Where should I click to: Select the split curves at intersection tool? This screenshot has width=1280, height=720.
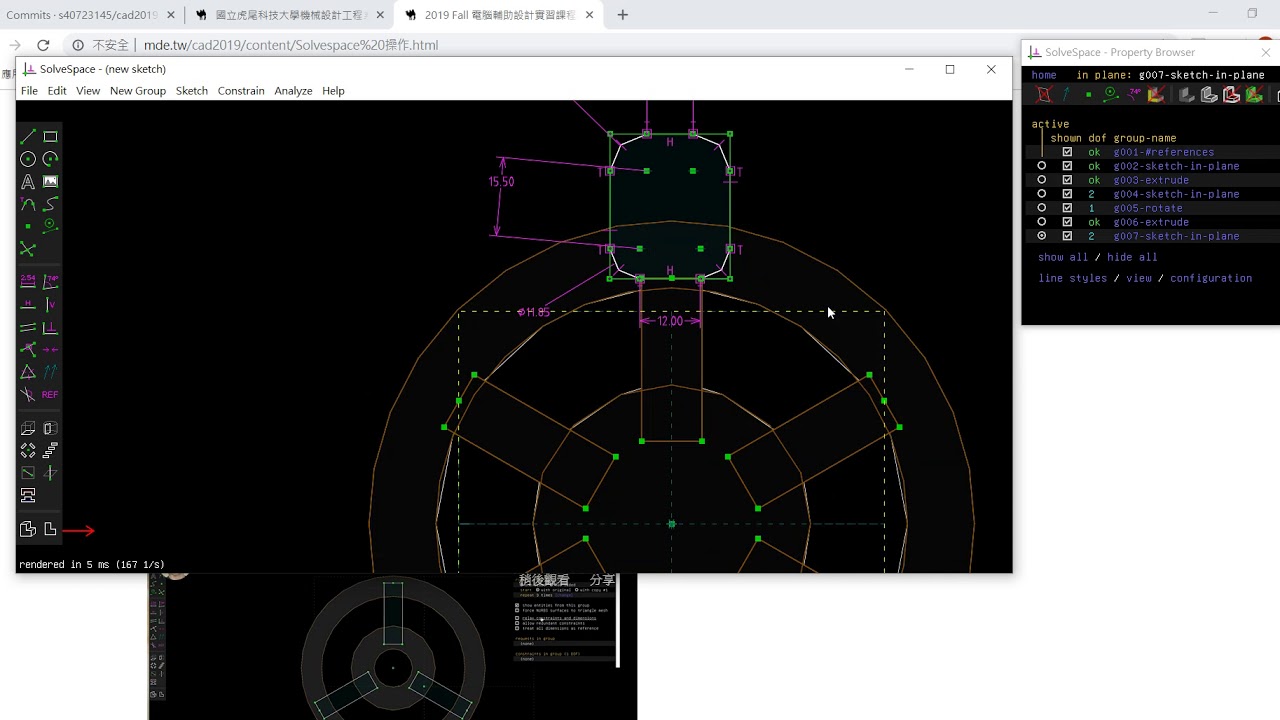coord(28,249)
